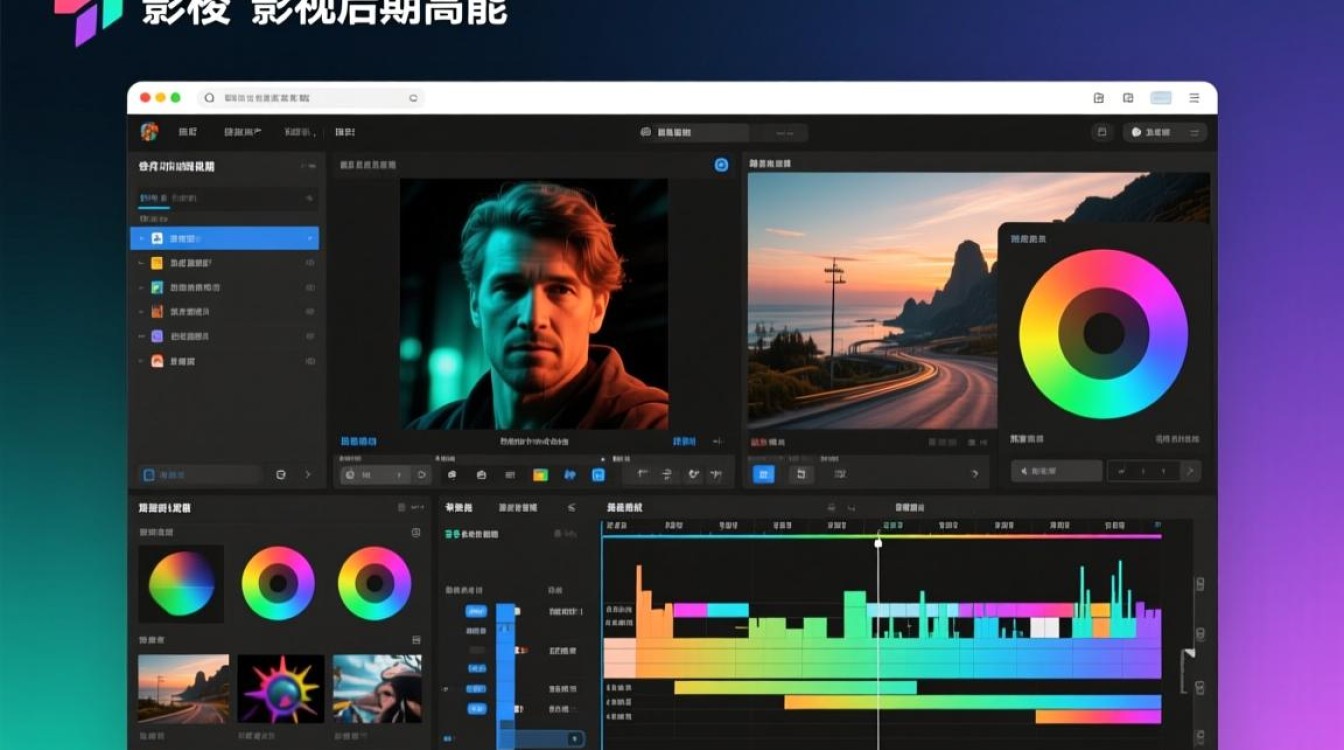The image size is (1344, 750).
Task: Switch to the second tab above the media list
Action: click(185, 199)
